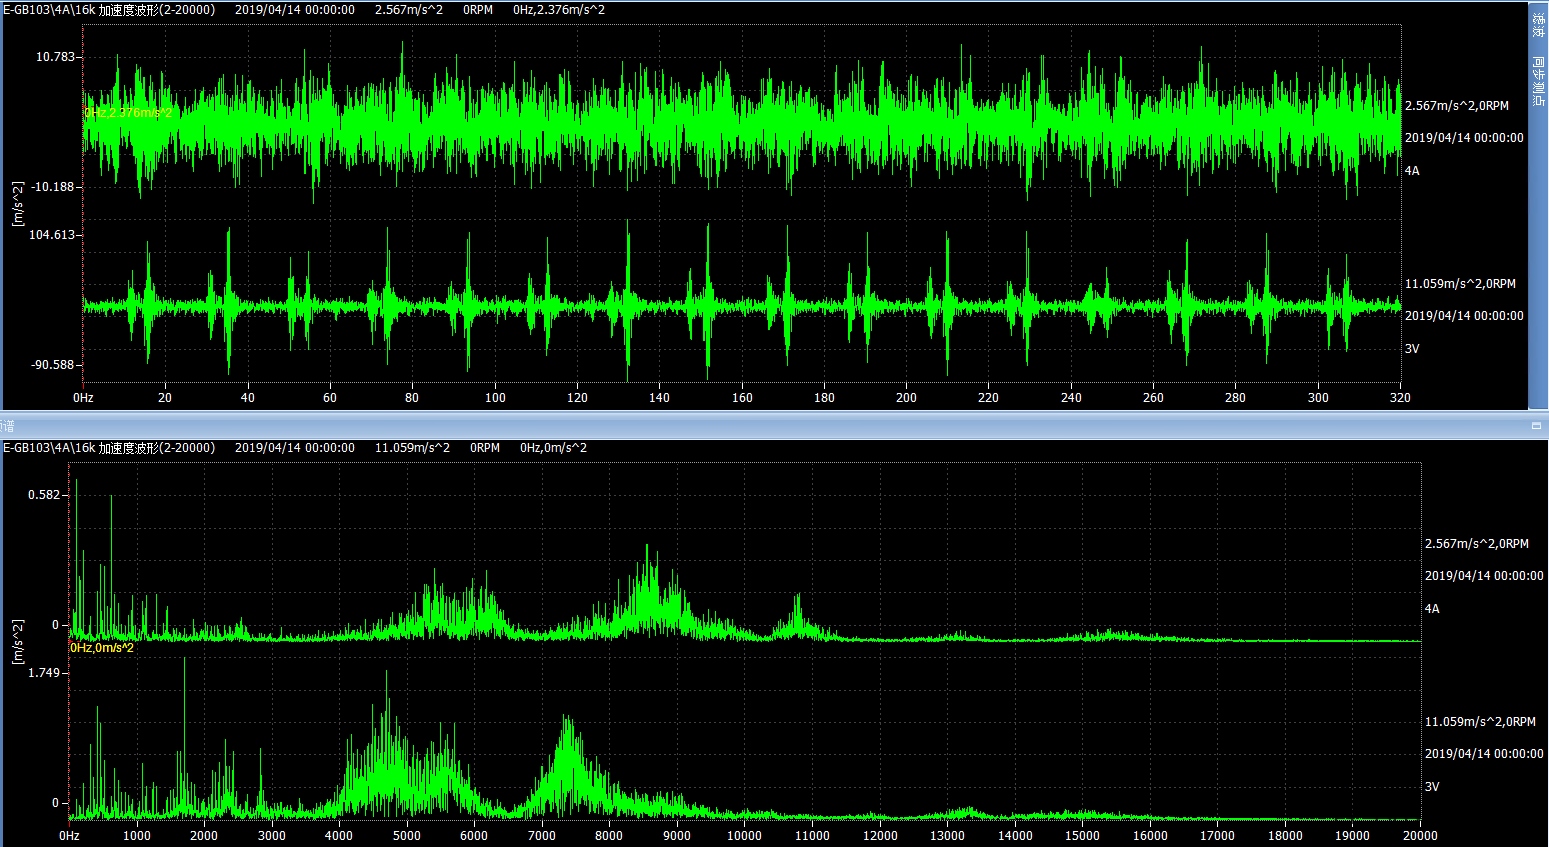Click the 11.059m/s^2,0RPM label beside 3V waveform
The height and width of the screenshot is (847, 1549).
[x=1460, y=284]
